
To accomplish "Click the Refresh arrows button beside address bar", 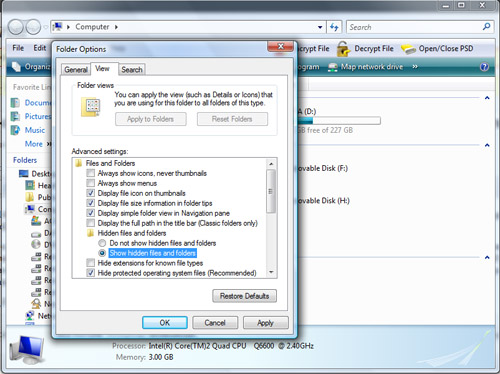I will [334, 27].
